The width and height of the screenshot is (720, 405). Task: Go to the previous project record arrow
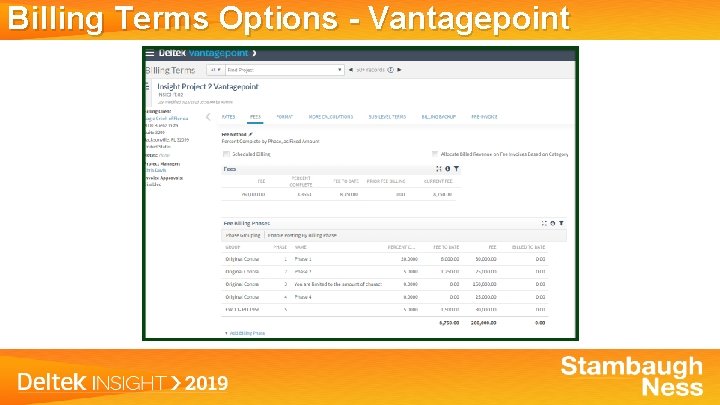[351, 70]
